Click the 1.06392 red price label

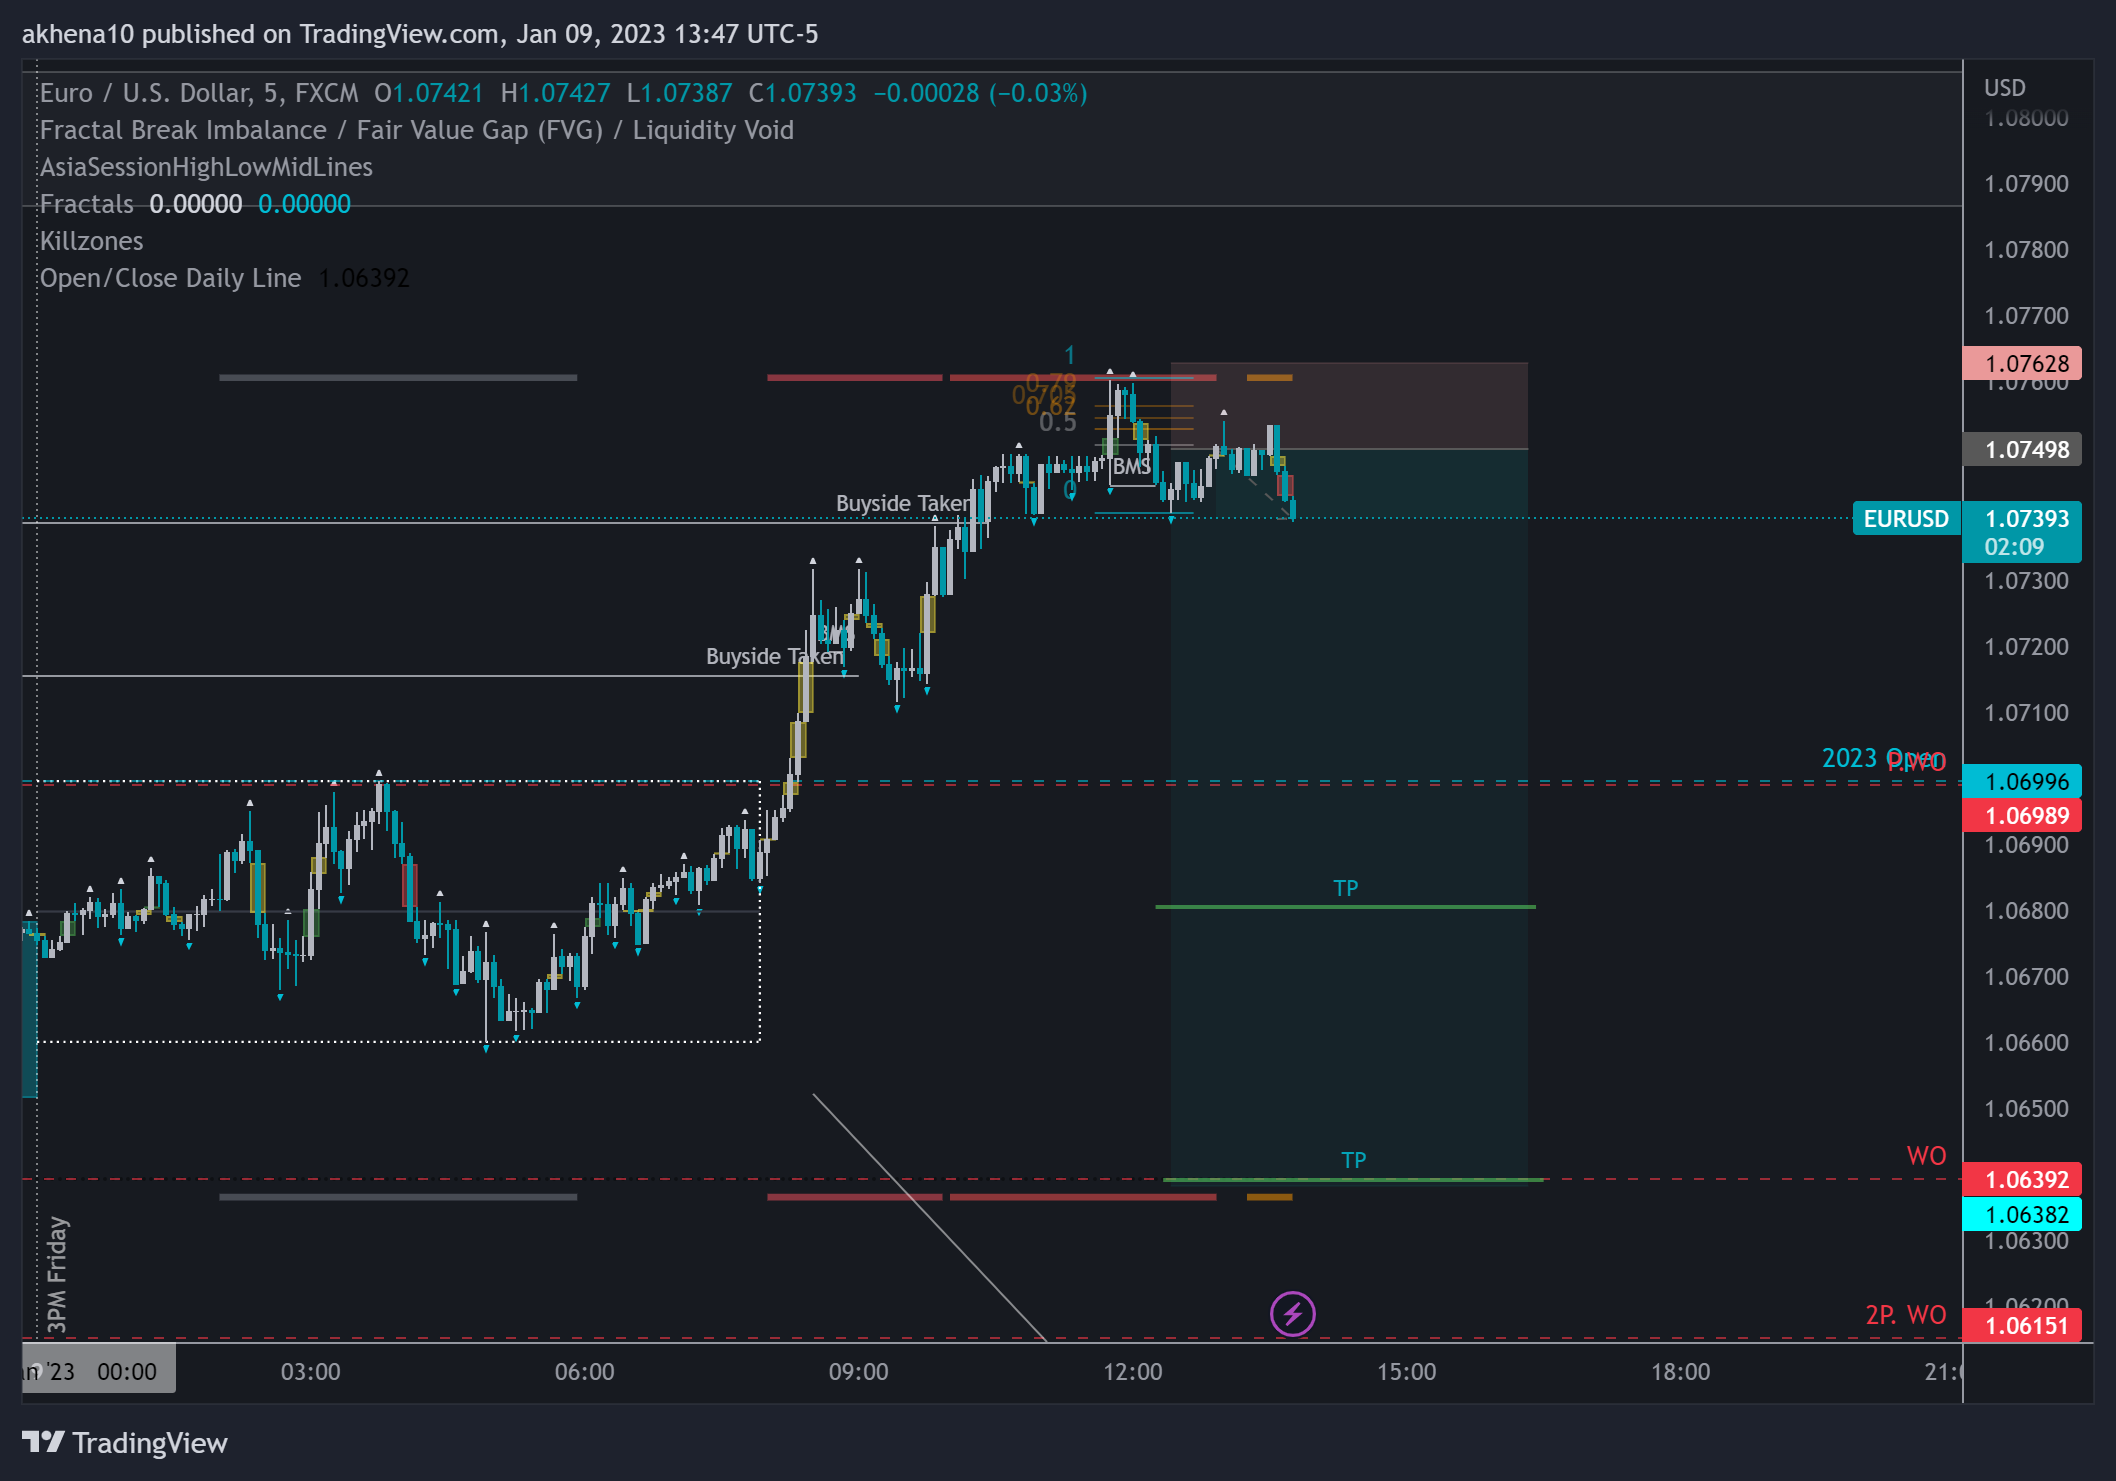[2022, 1180]
